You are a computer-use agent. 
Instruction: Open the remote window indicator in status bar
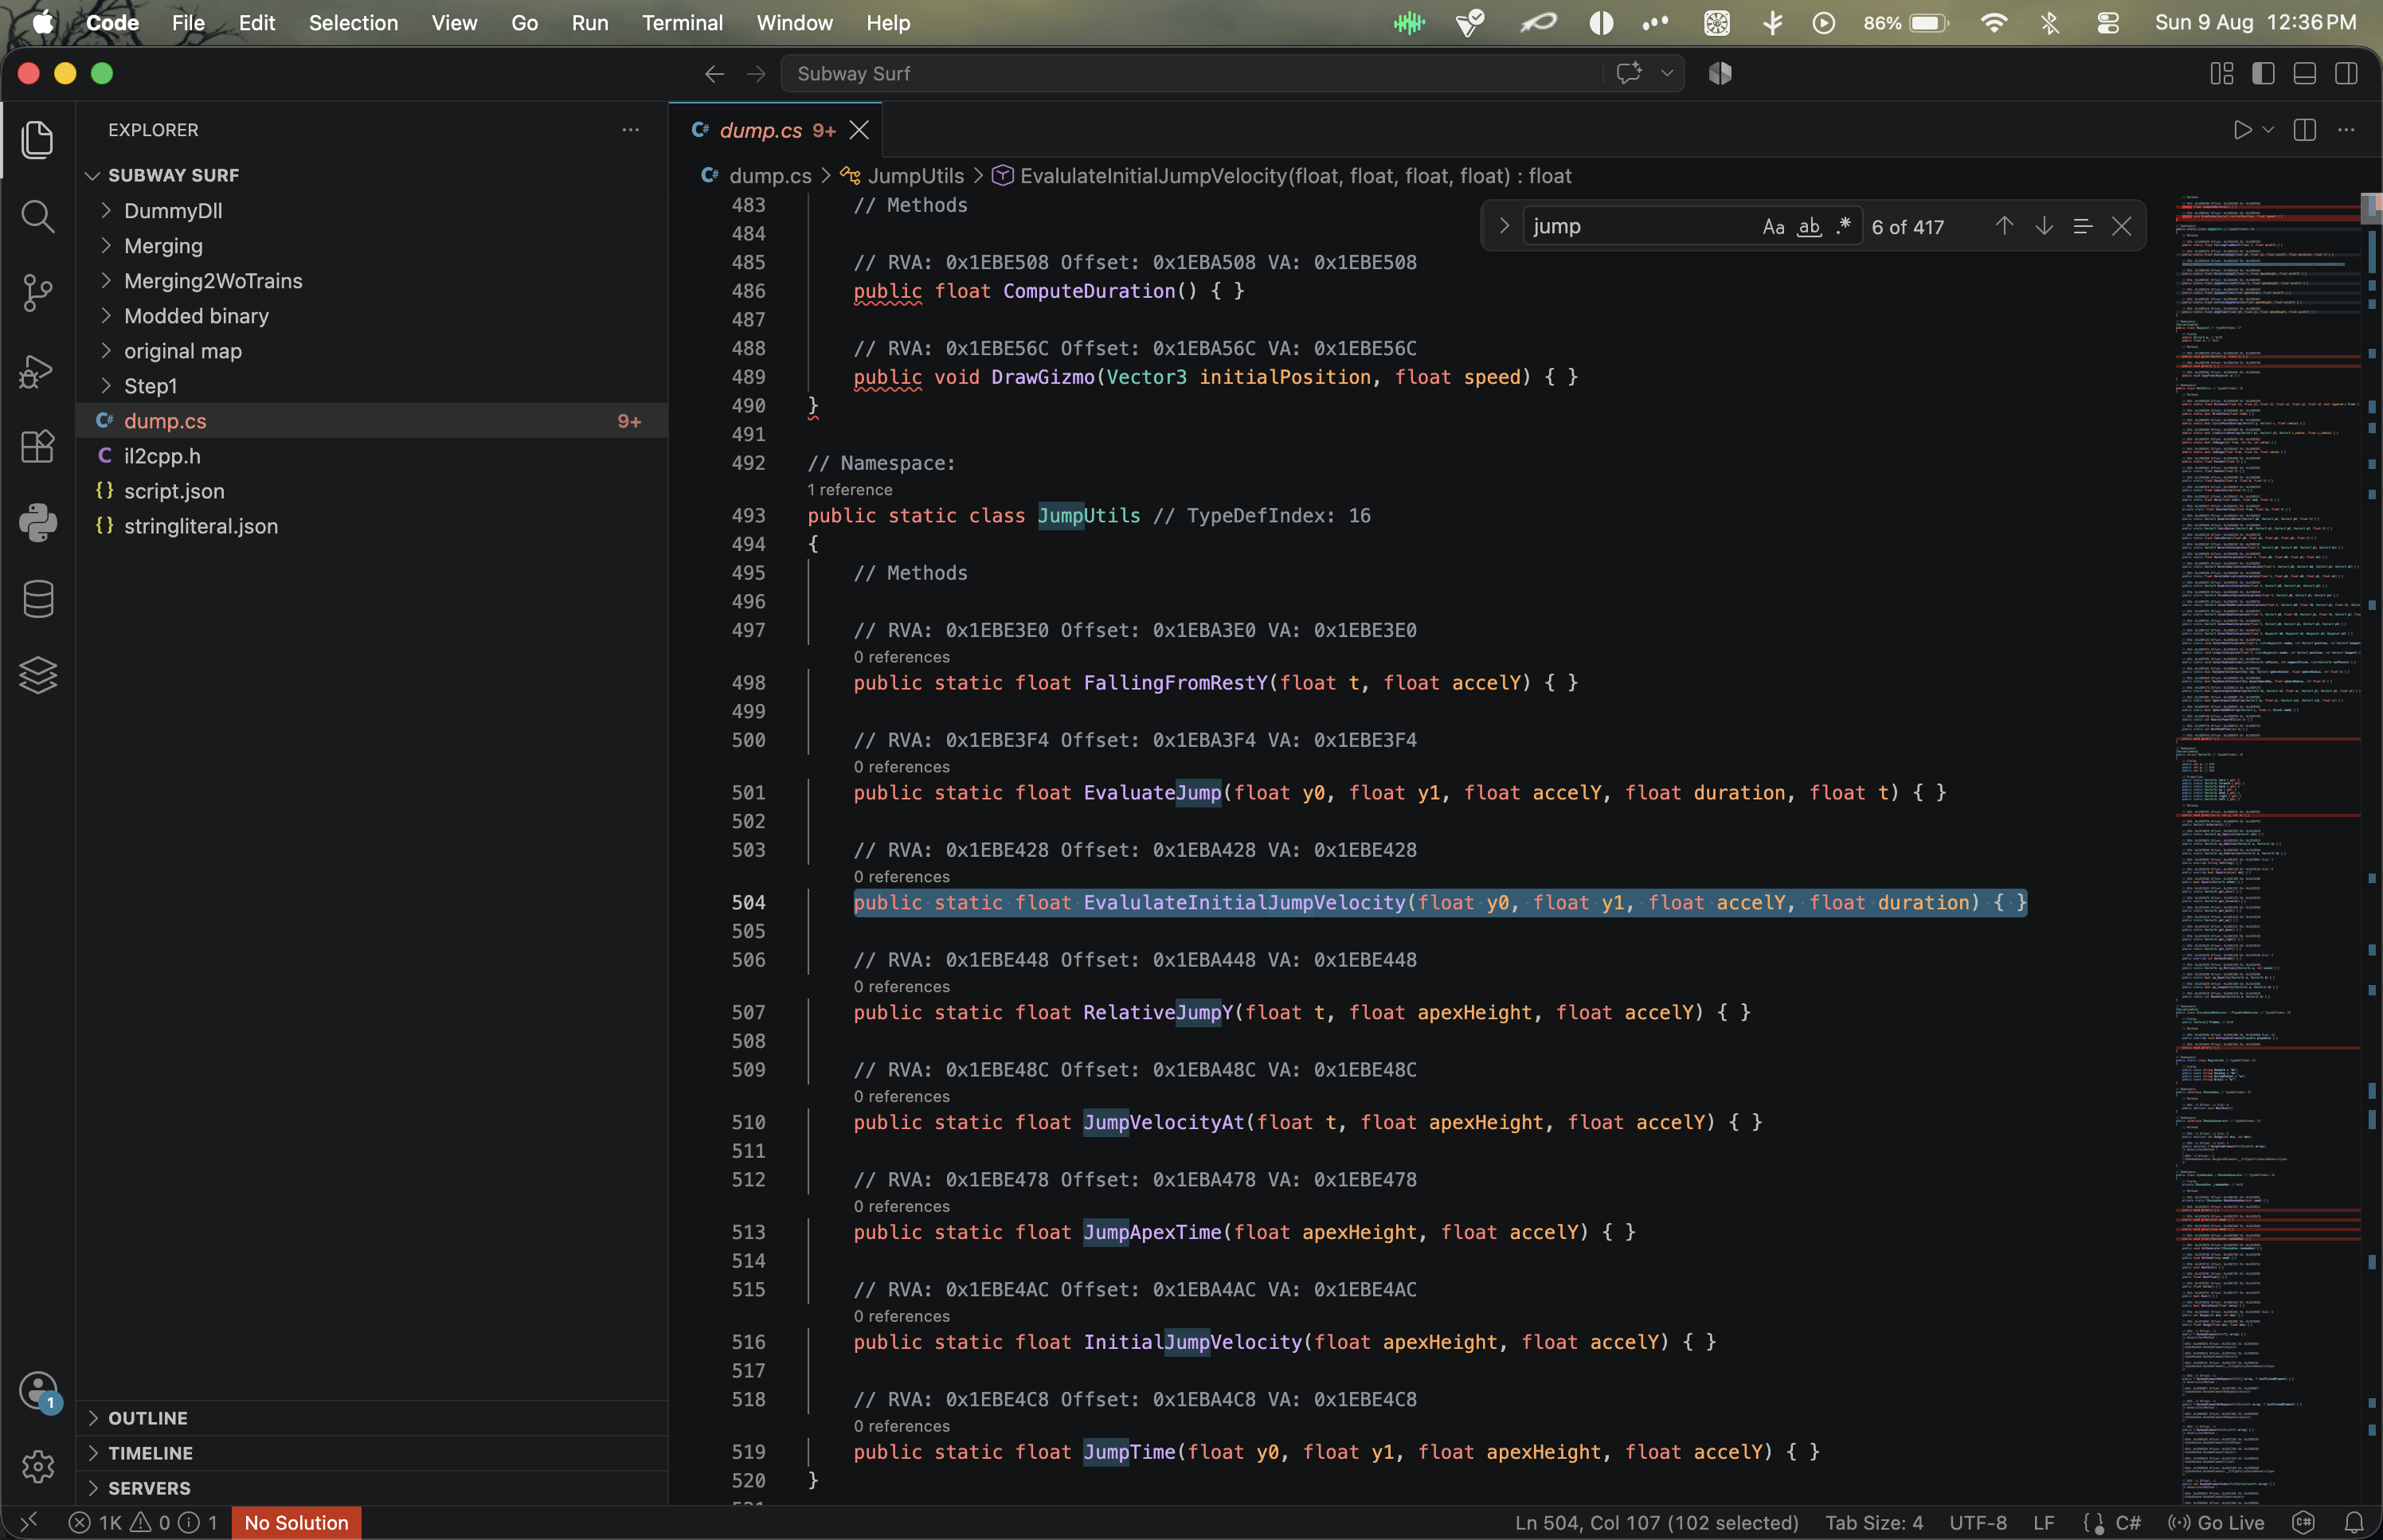(x=28, y=1522)
